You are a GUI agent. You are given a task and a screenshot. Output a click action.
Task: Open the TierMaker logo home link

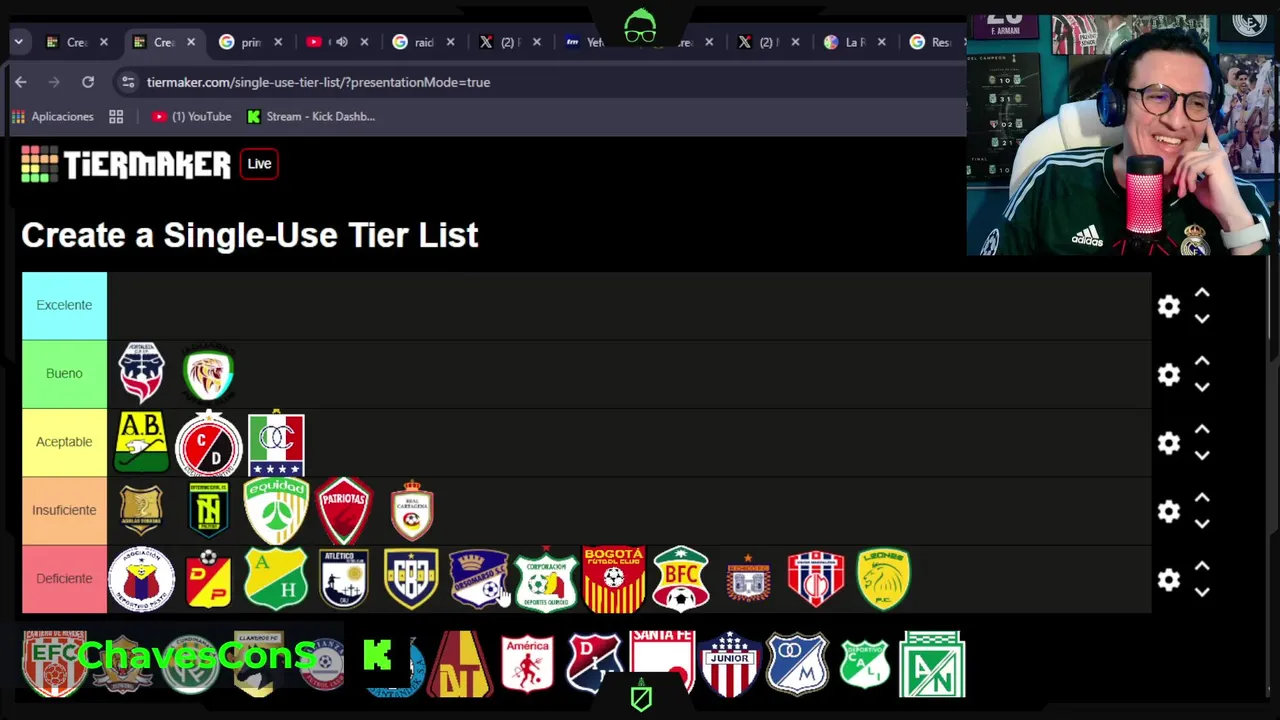coord(126,164)
